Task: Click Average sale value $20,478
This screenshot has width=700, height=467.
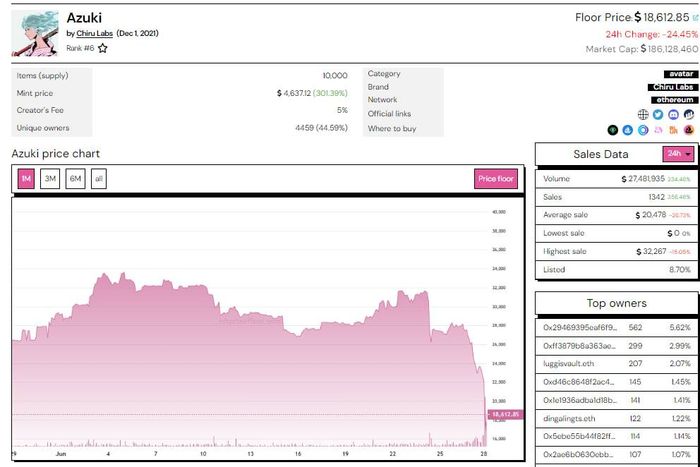Action: tap(650, 215)
